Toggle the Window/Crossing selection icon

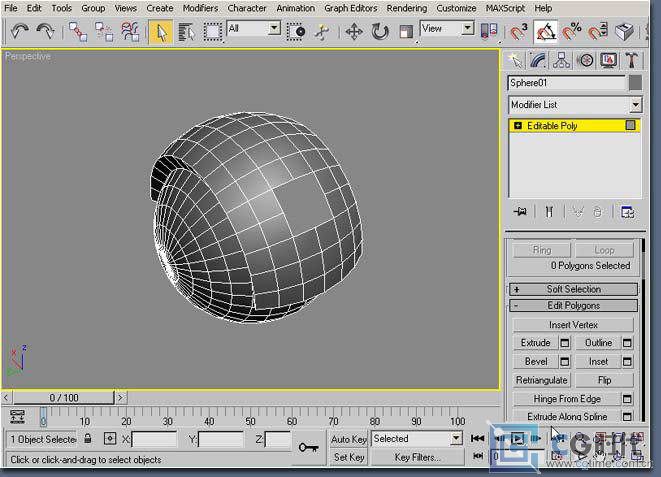click(x=296, y=32)
